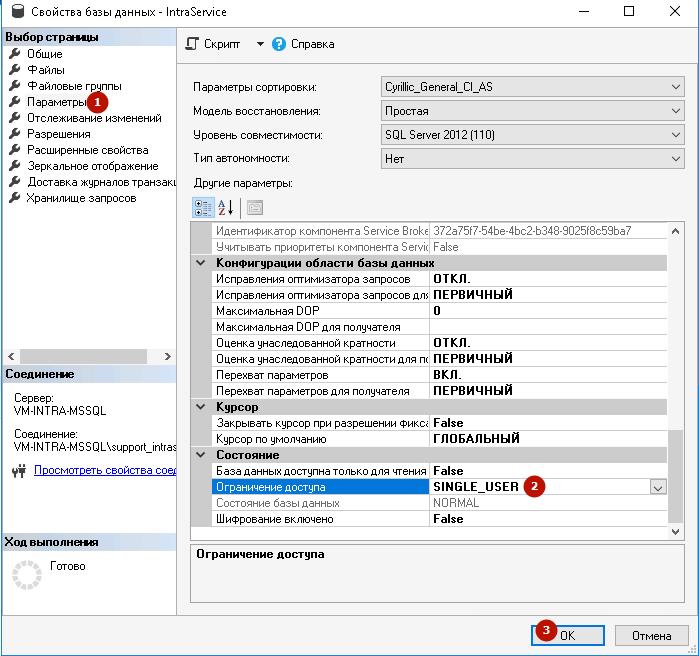Image resolution: width=699 pixels, height=656 pixels.
Task: Click the Скрипт script icon
Action: (192, 44)
